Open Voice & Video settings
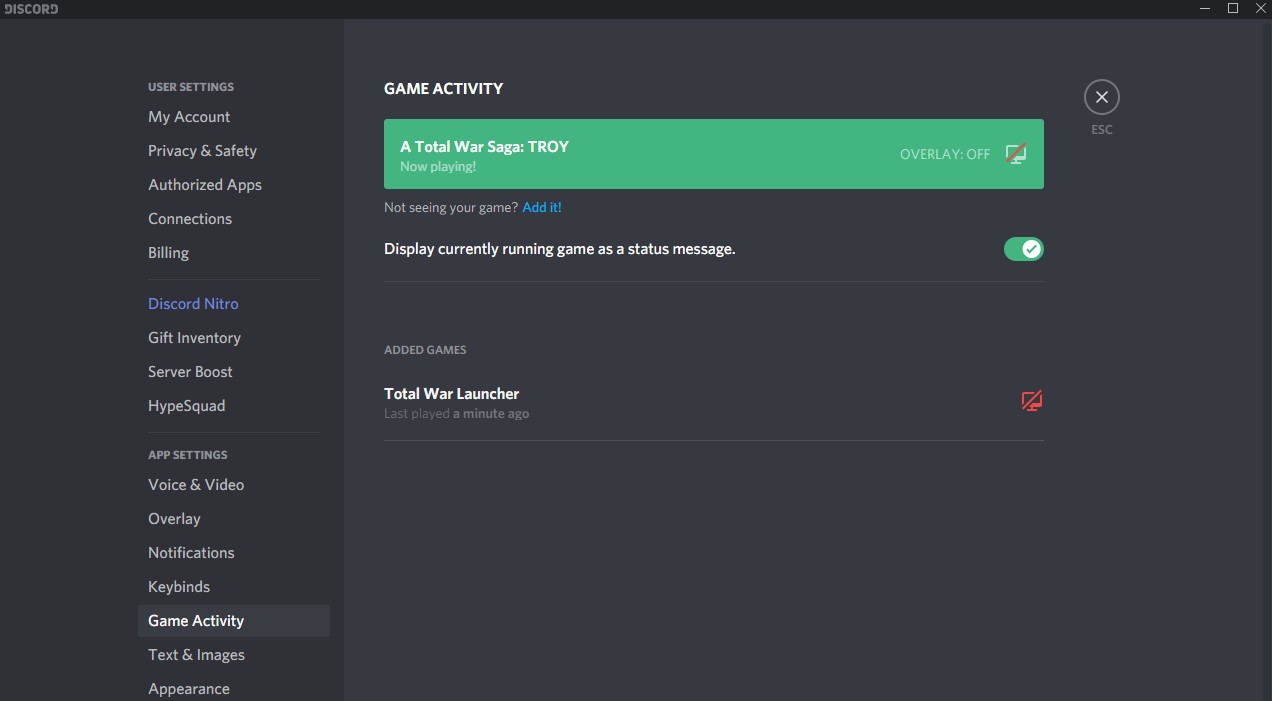 click(196, 485)
